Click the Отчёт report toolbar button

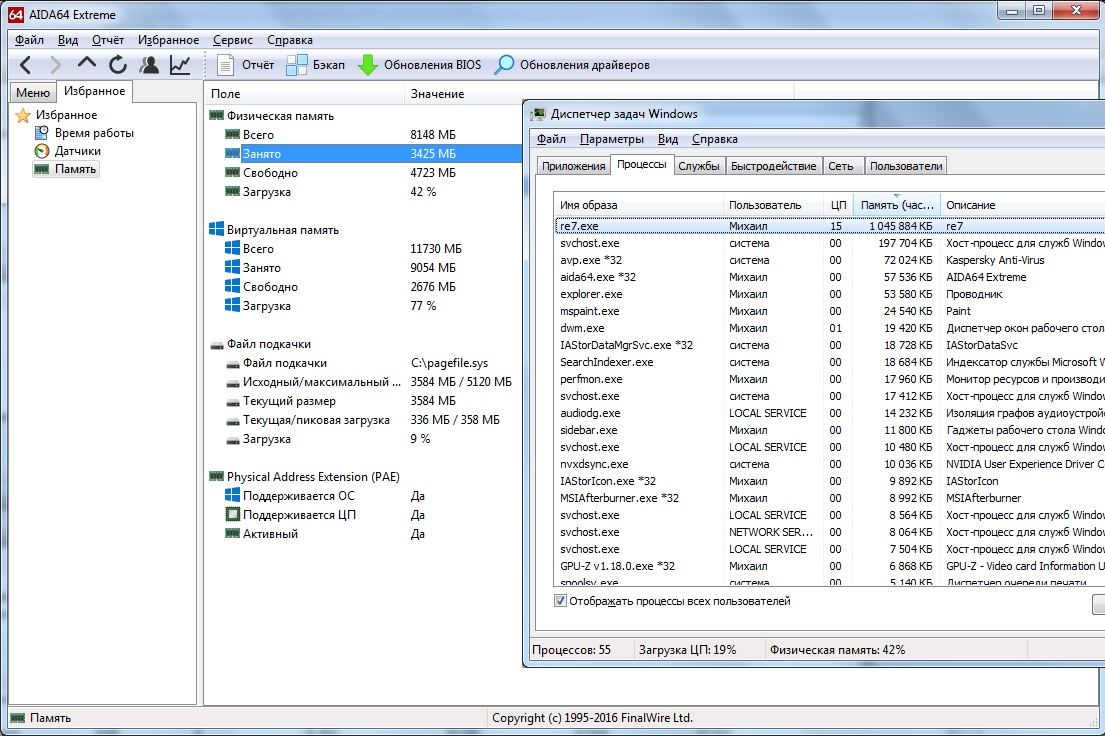point(245,65)
